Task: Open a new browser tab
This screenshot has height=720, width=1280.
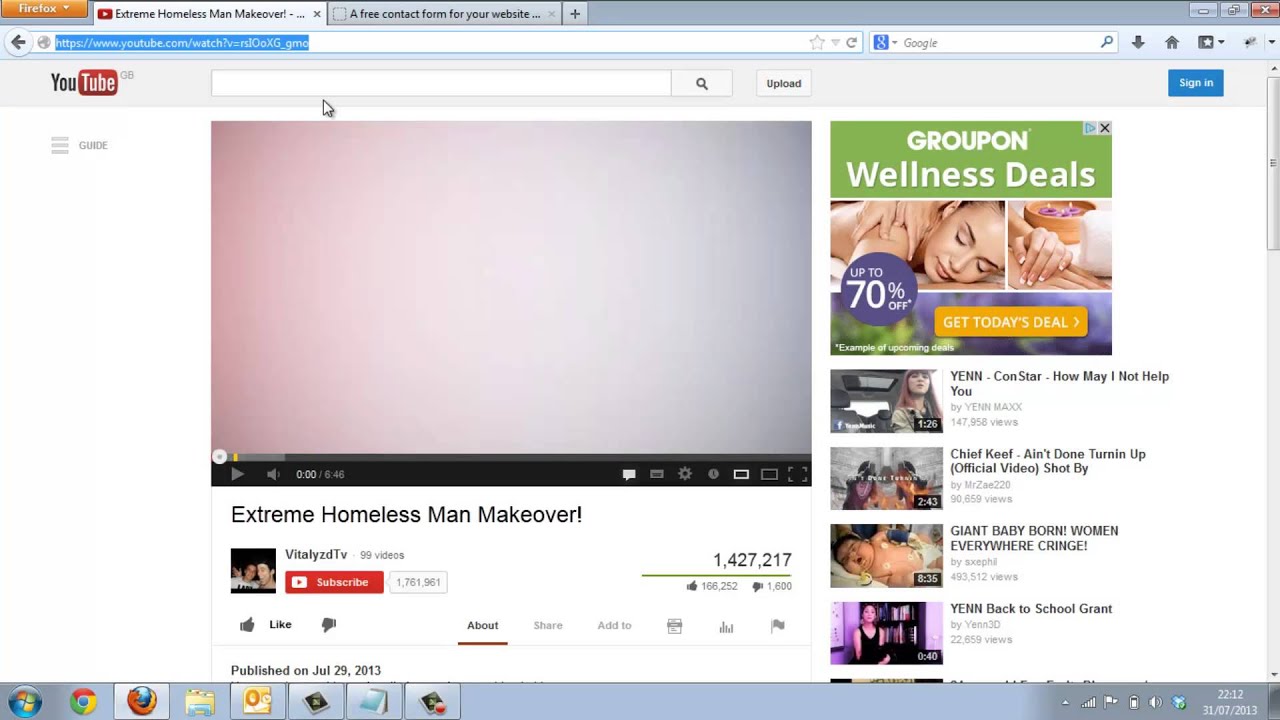Action: tap(575, 14)
